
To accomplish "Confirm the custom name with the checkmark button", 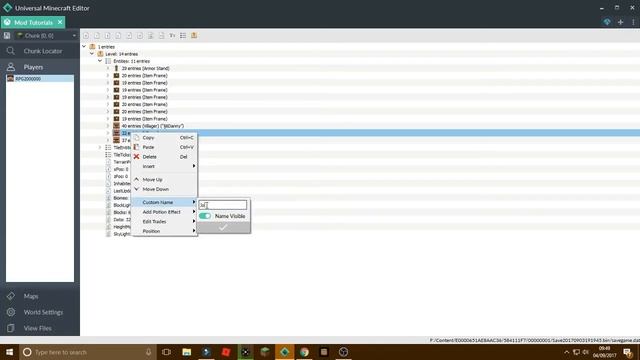I will coord(223,228).
